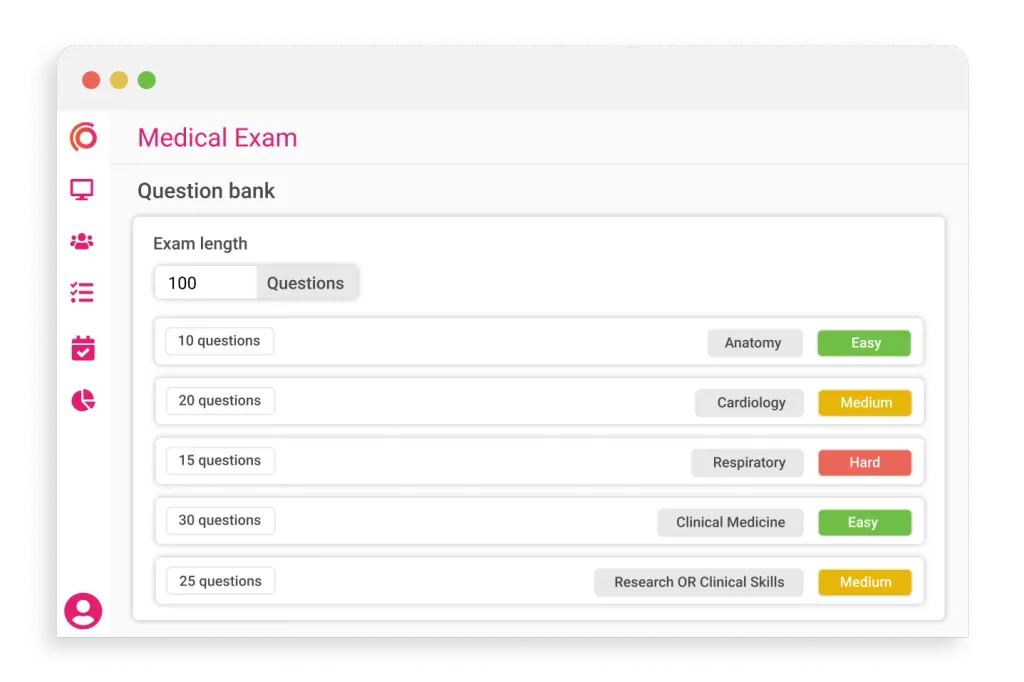Click the 10 questions count field
The image size is (1024, 682).
tap(219, 341)
